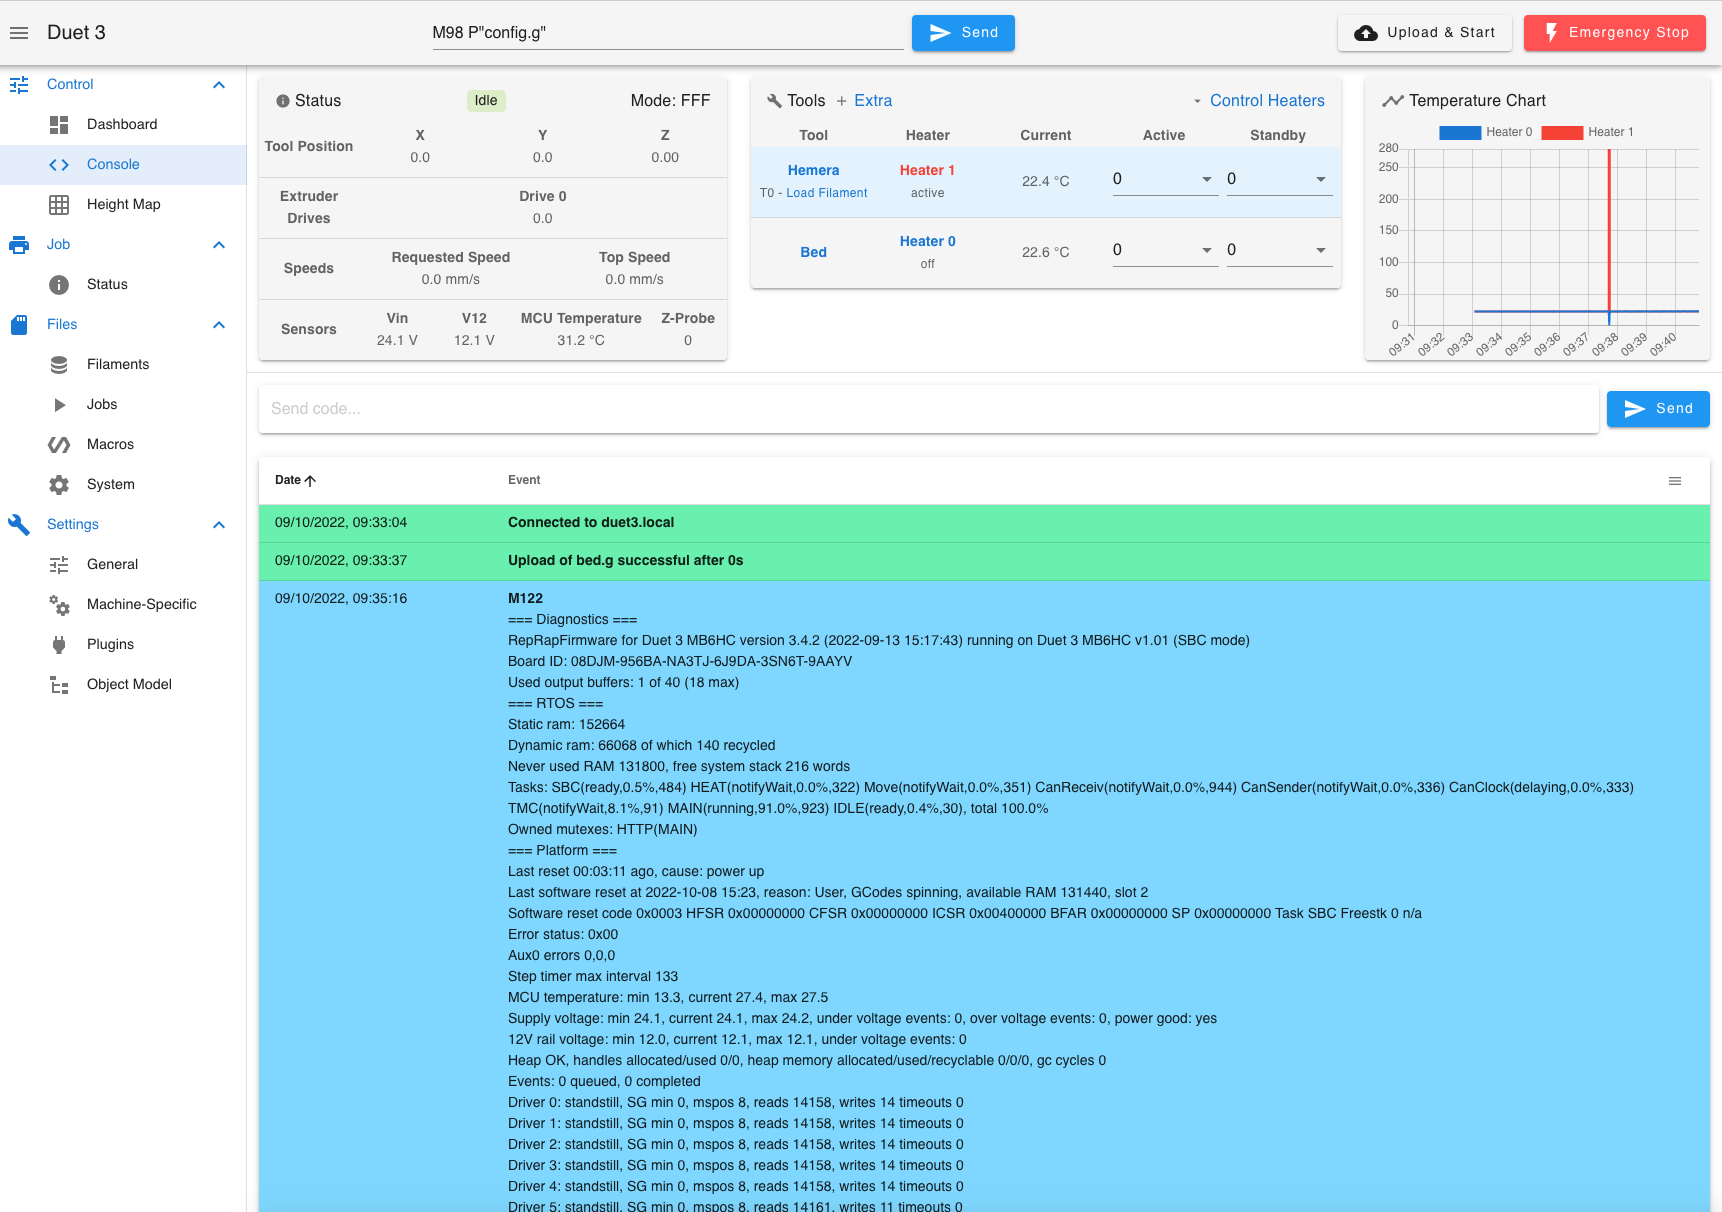Screen dimensions: 1722x1212
Task: Click the Date column sort arrow
Action: click(310, 480)
